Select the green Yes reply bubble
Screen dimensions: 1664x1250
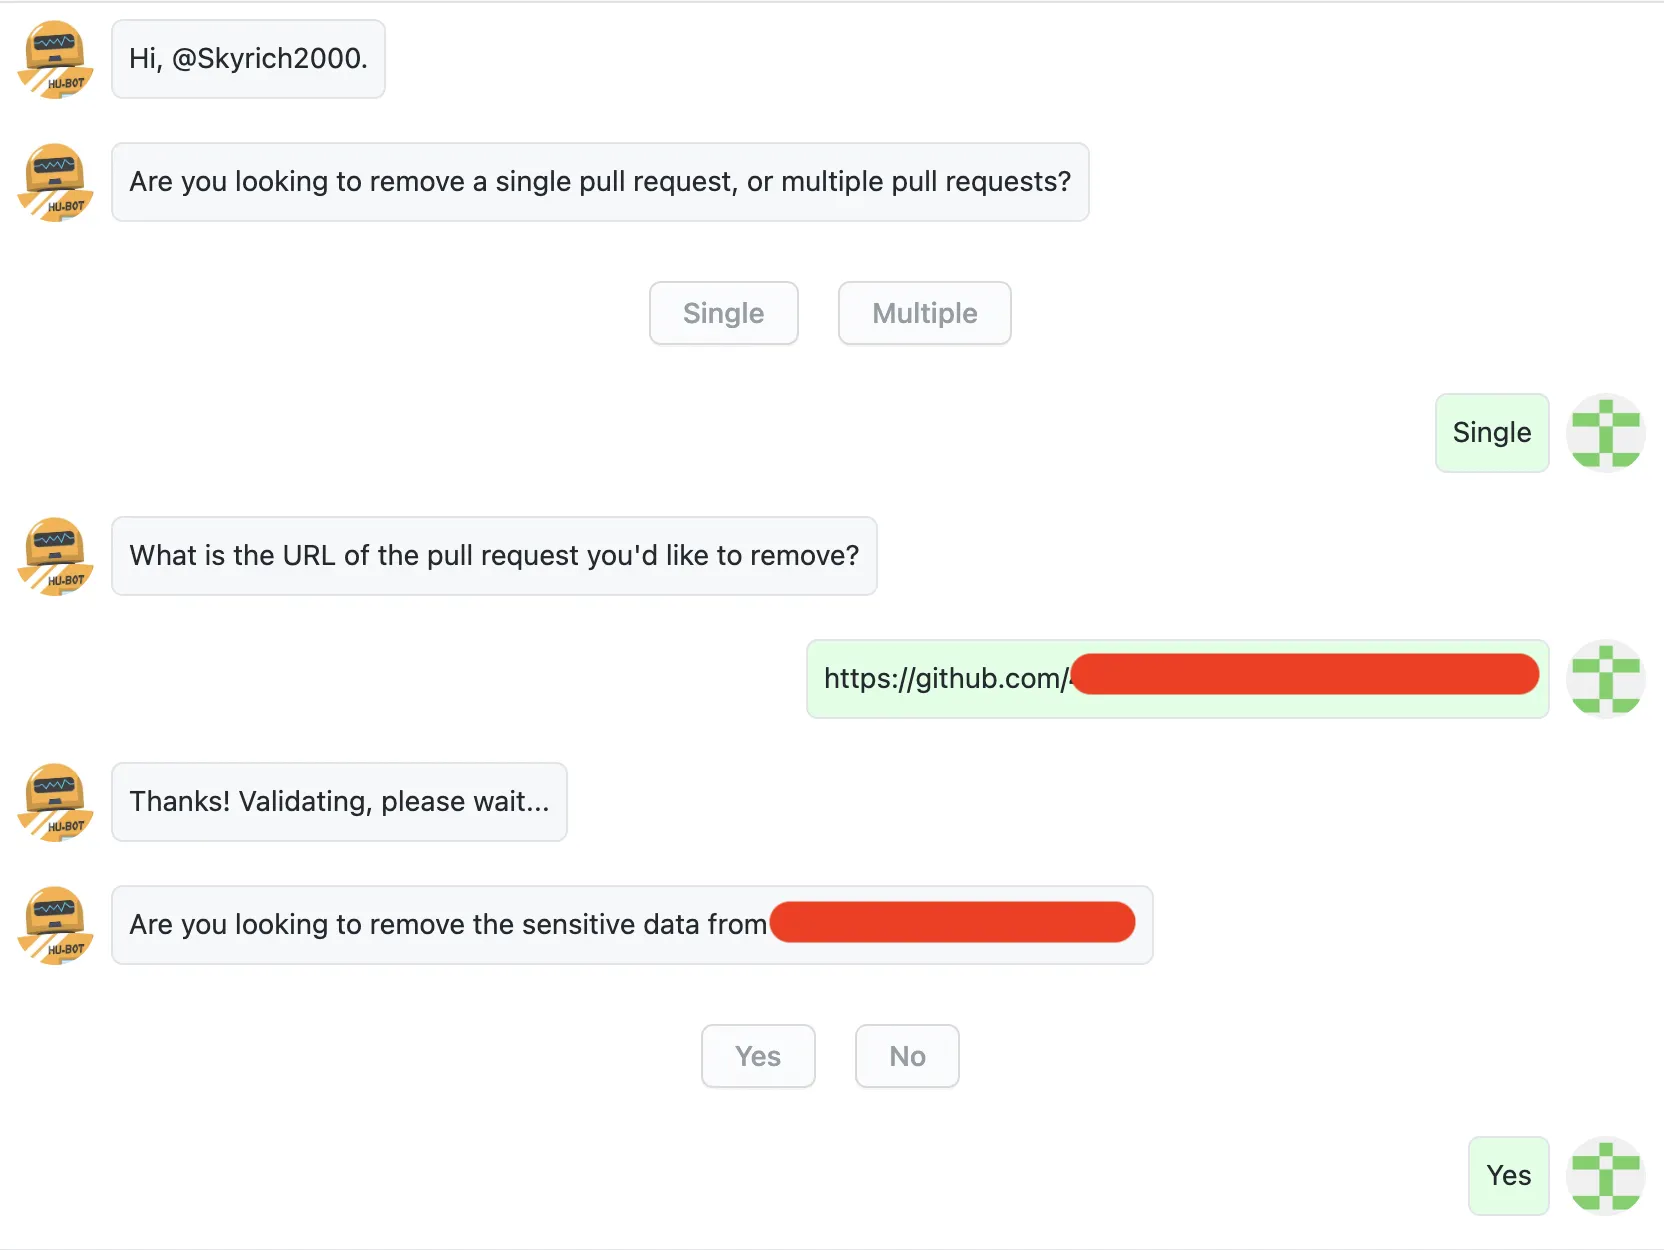(x=1509, y=1176)
